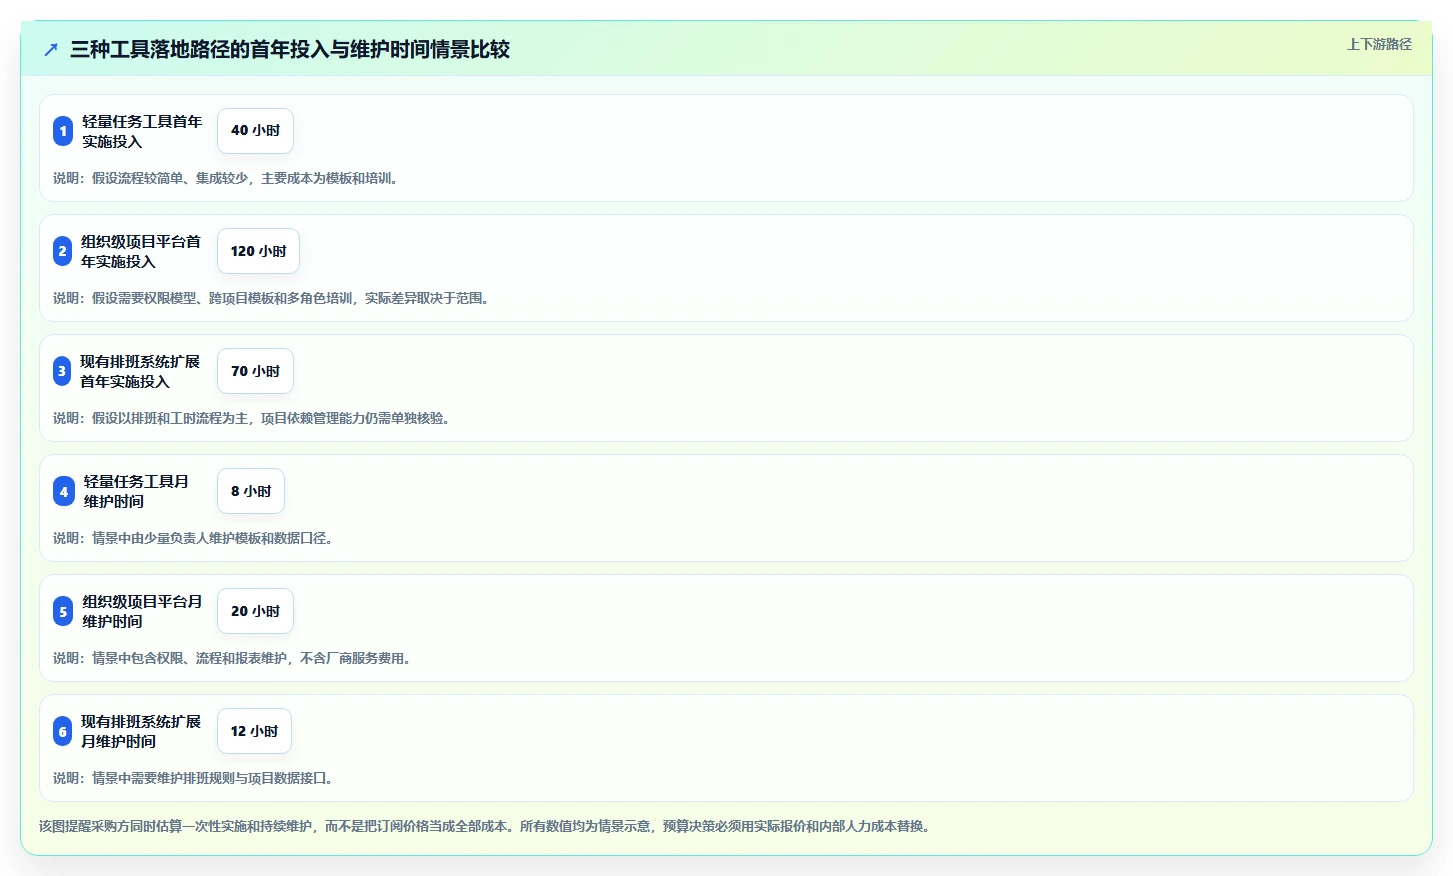Click the number 5 badge
Image resolution: width=1453 pixels, height=876 pixels.
[63, 611]
